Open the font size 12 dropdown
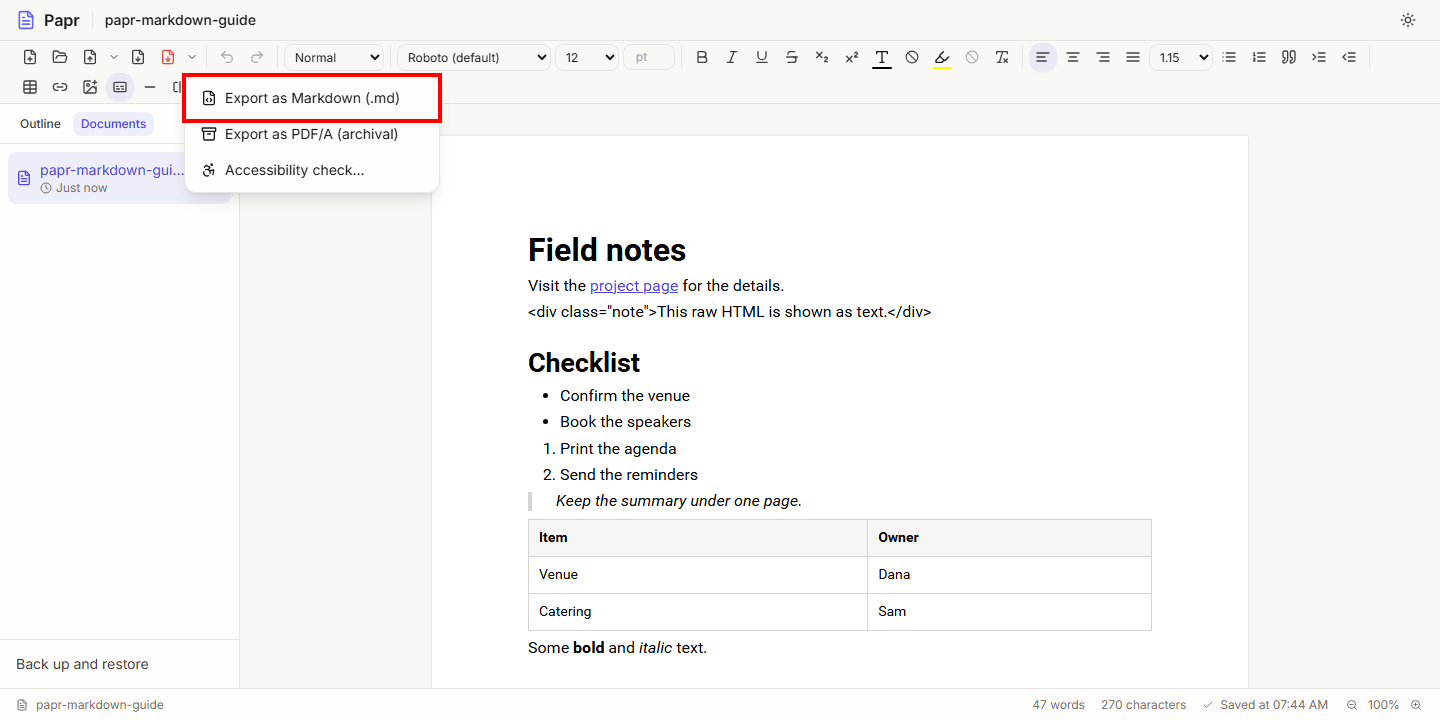This screenshot has width=1440, height=720. point(587,57)
